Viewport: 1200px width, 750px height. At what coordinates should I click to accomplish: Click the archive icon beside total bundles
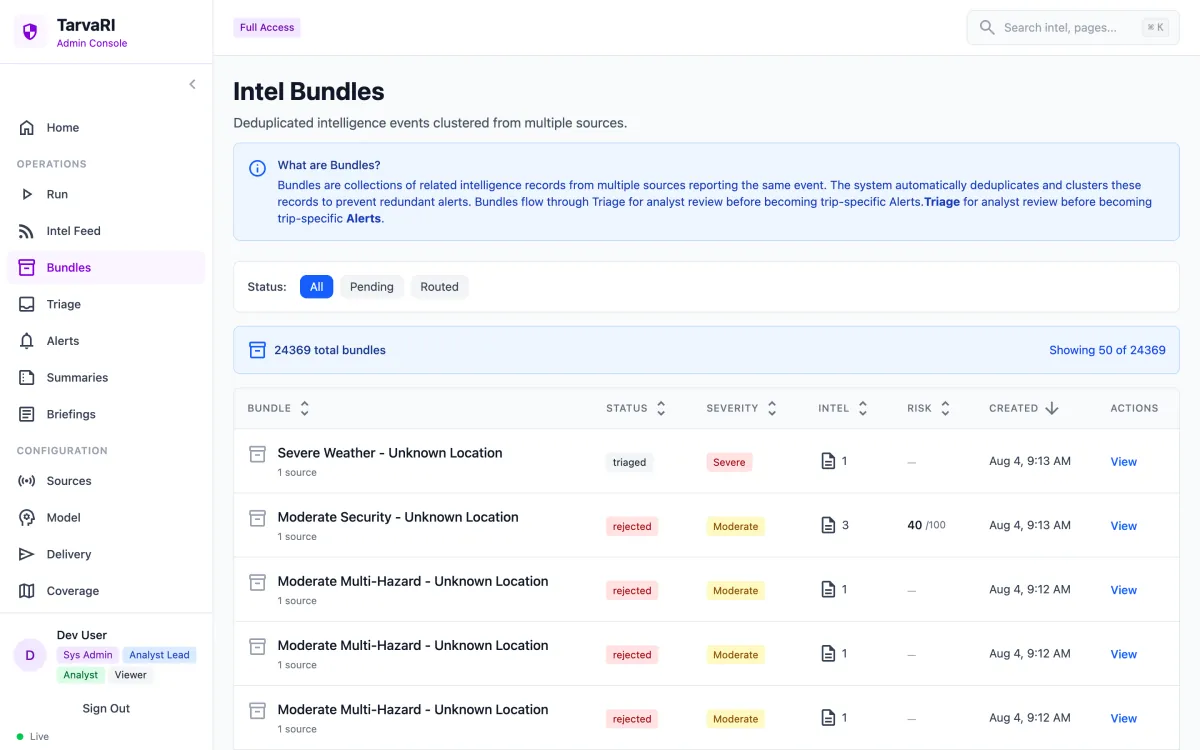[x=257, y=350]
